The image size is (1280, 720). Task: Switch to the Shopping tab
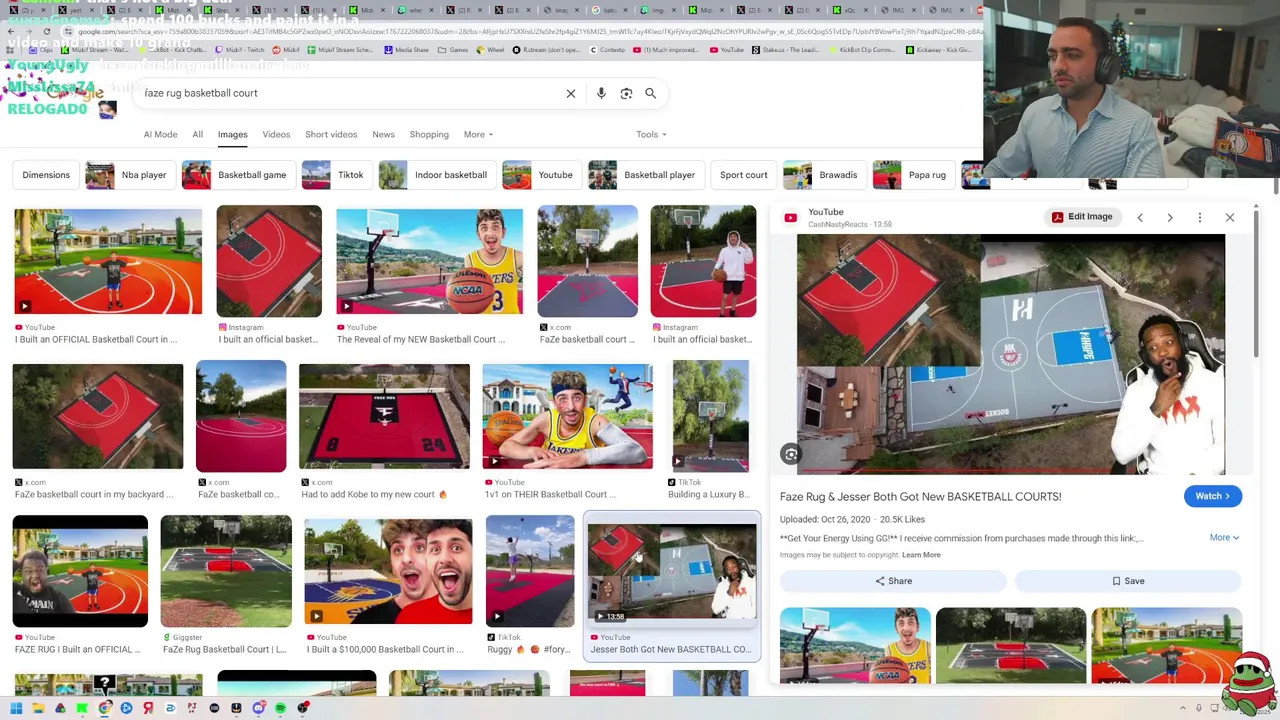point(429,134)
